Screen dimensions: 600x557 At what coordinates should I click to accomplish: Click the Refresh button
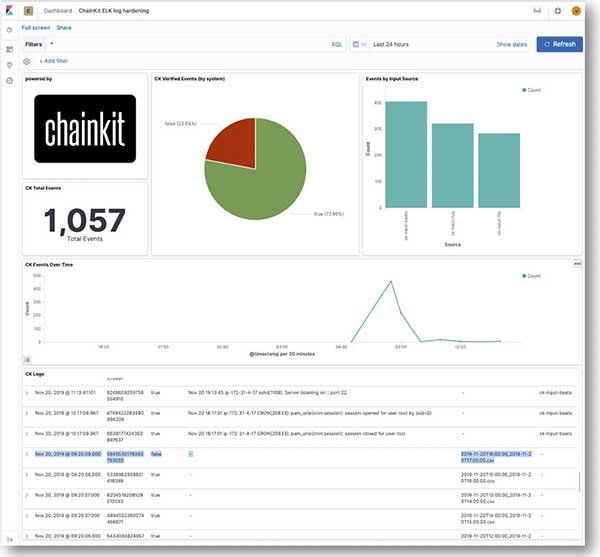pyautogui.click(x=559, y=44)
